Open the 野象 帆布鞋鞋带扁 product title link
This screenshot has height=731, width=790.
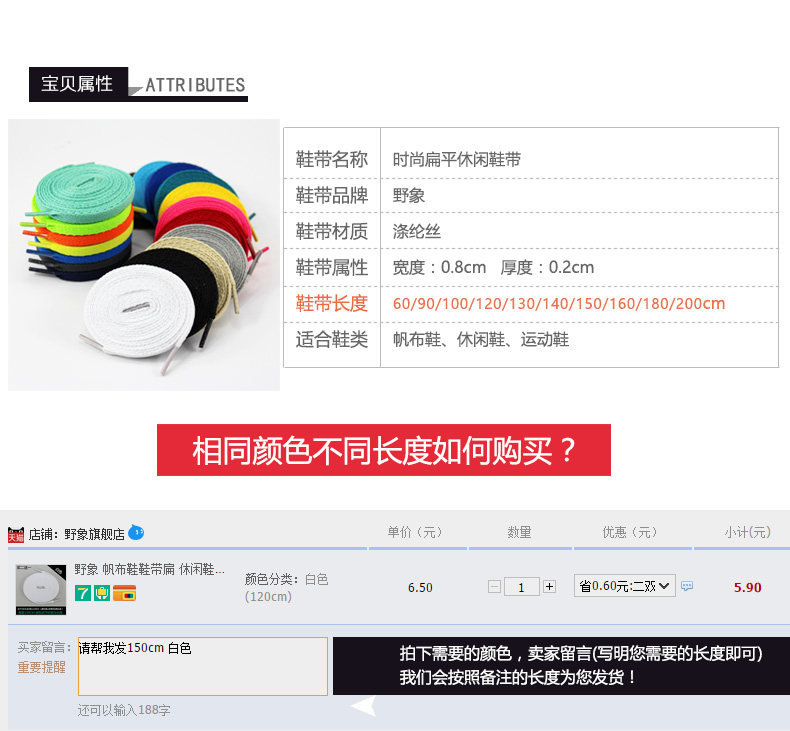pyautogui.click(x=149, y=569)
